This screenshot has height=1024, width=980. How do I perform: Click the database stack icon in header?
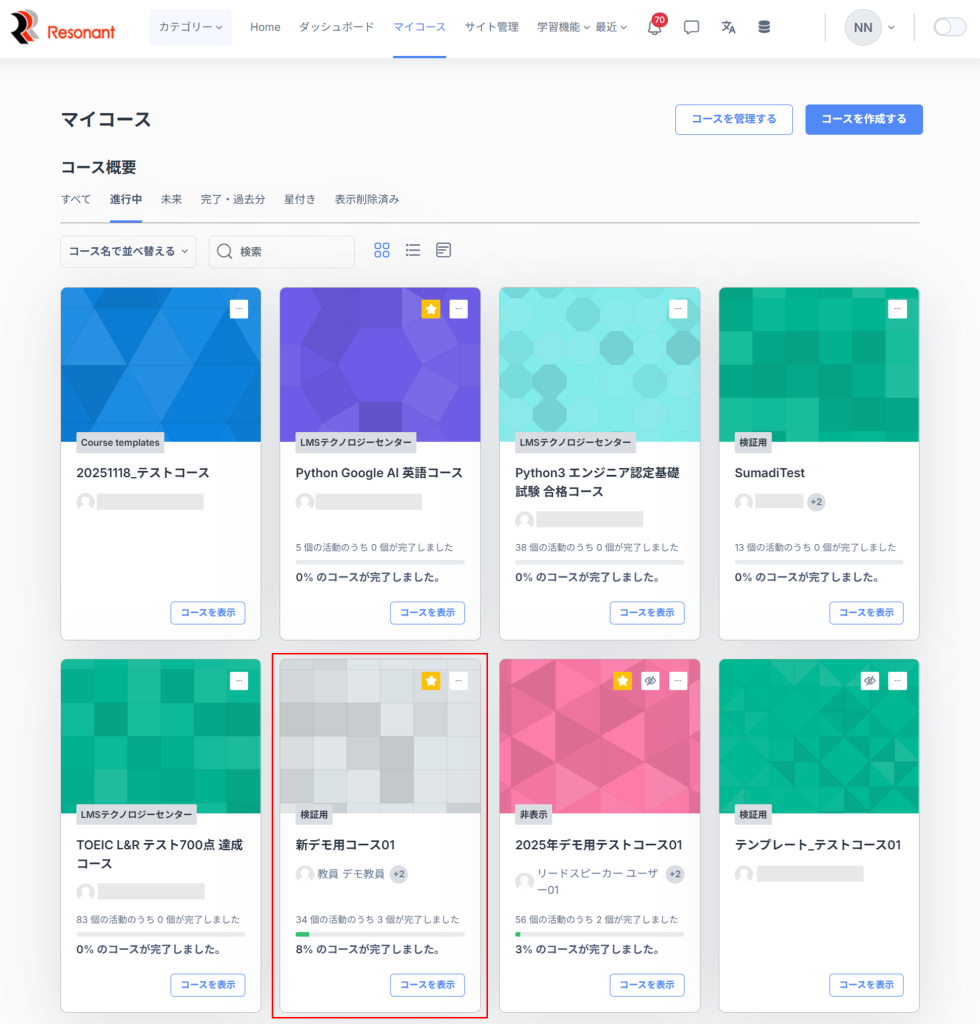[x=764, y=28]
